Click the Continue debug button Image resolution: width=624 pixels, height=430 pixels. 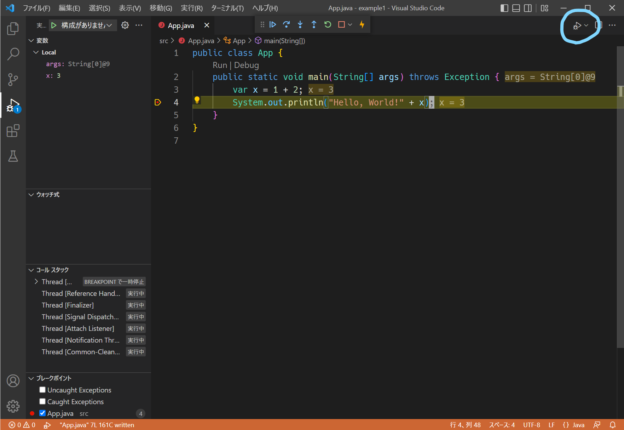(x=273, y=25)
